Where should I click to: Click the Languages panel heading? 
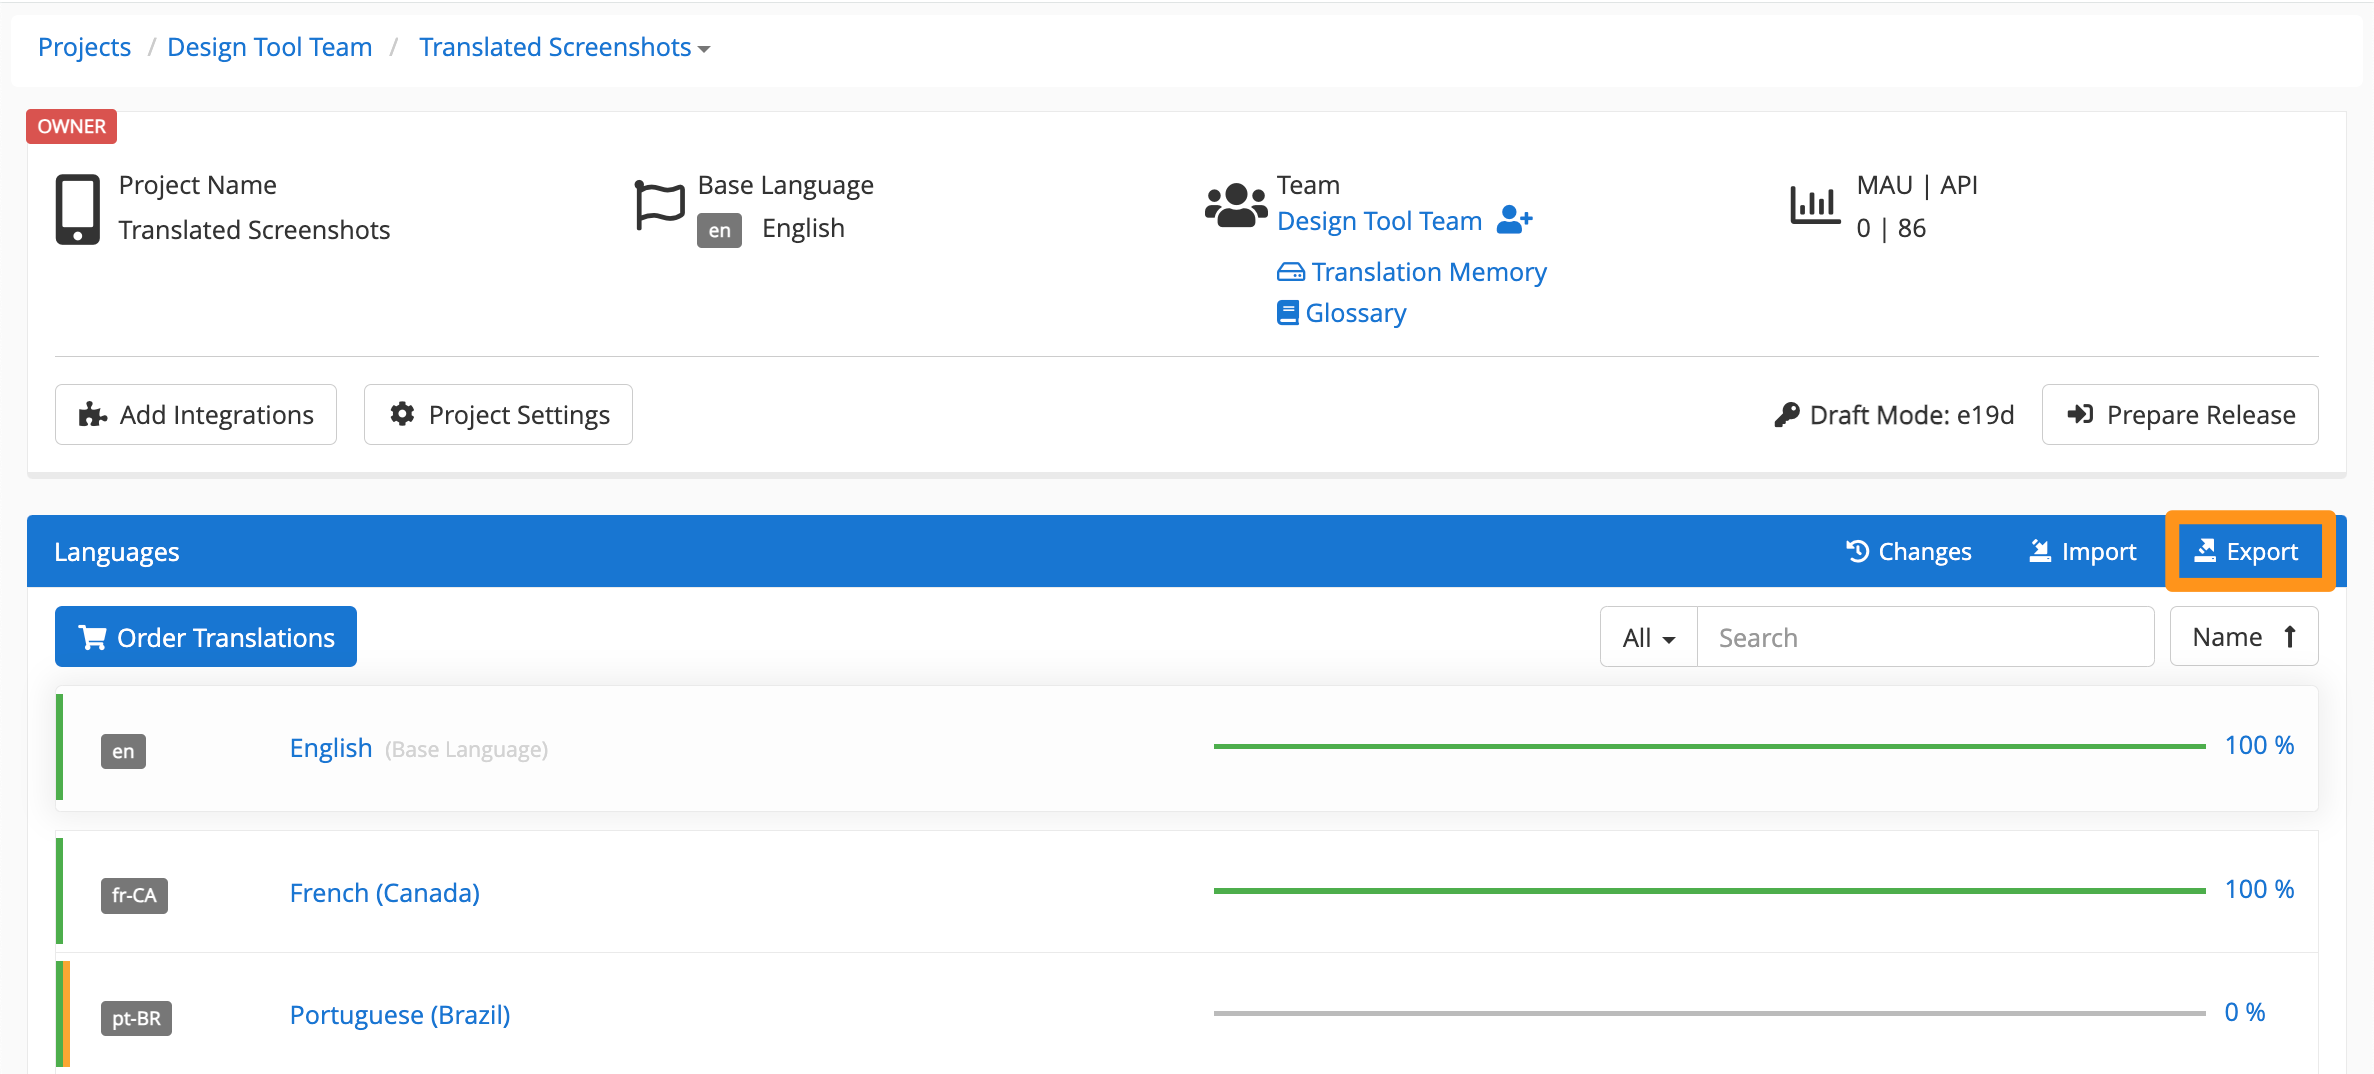pos(117,552)
